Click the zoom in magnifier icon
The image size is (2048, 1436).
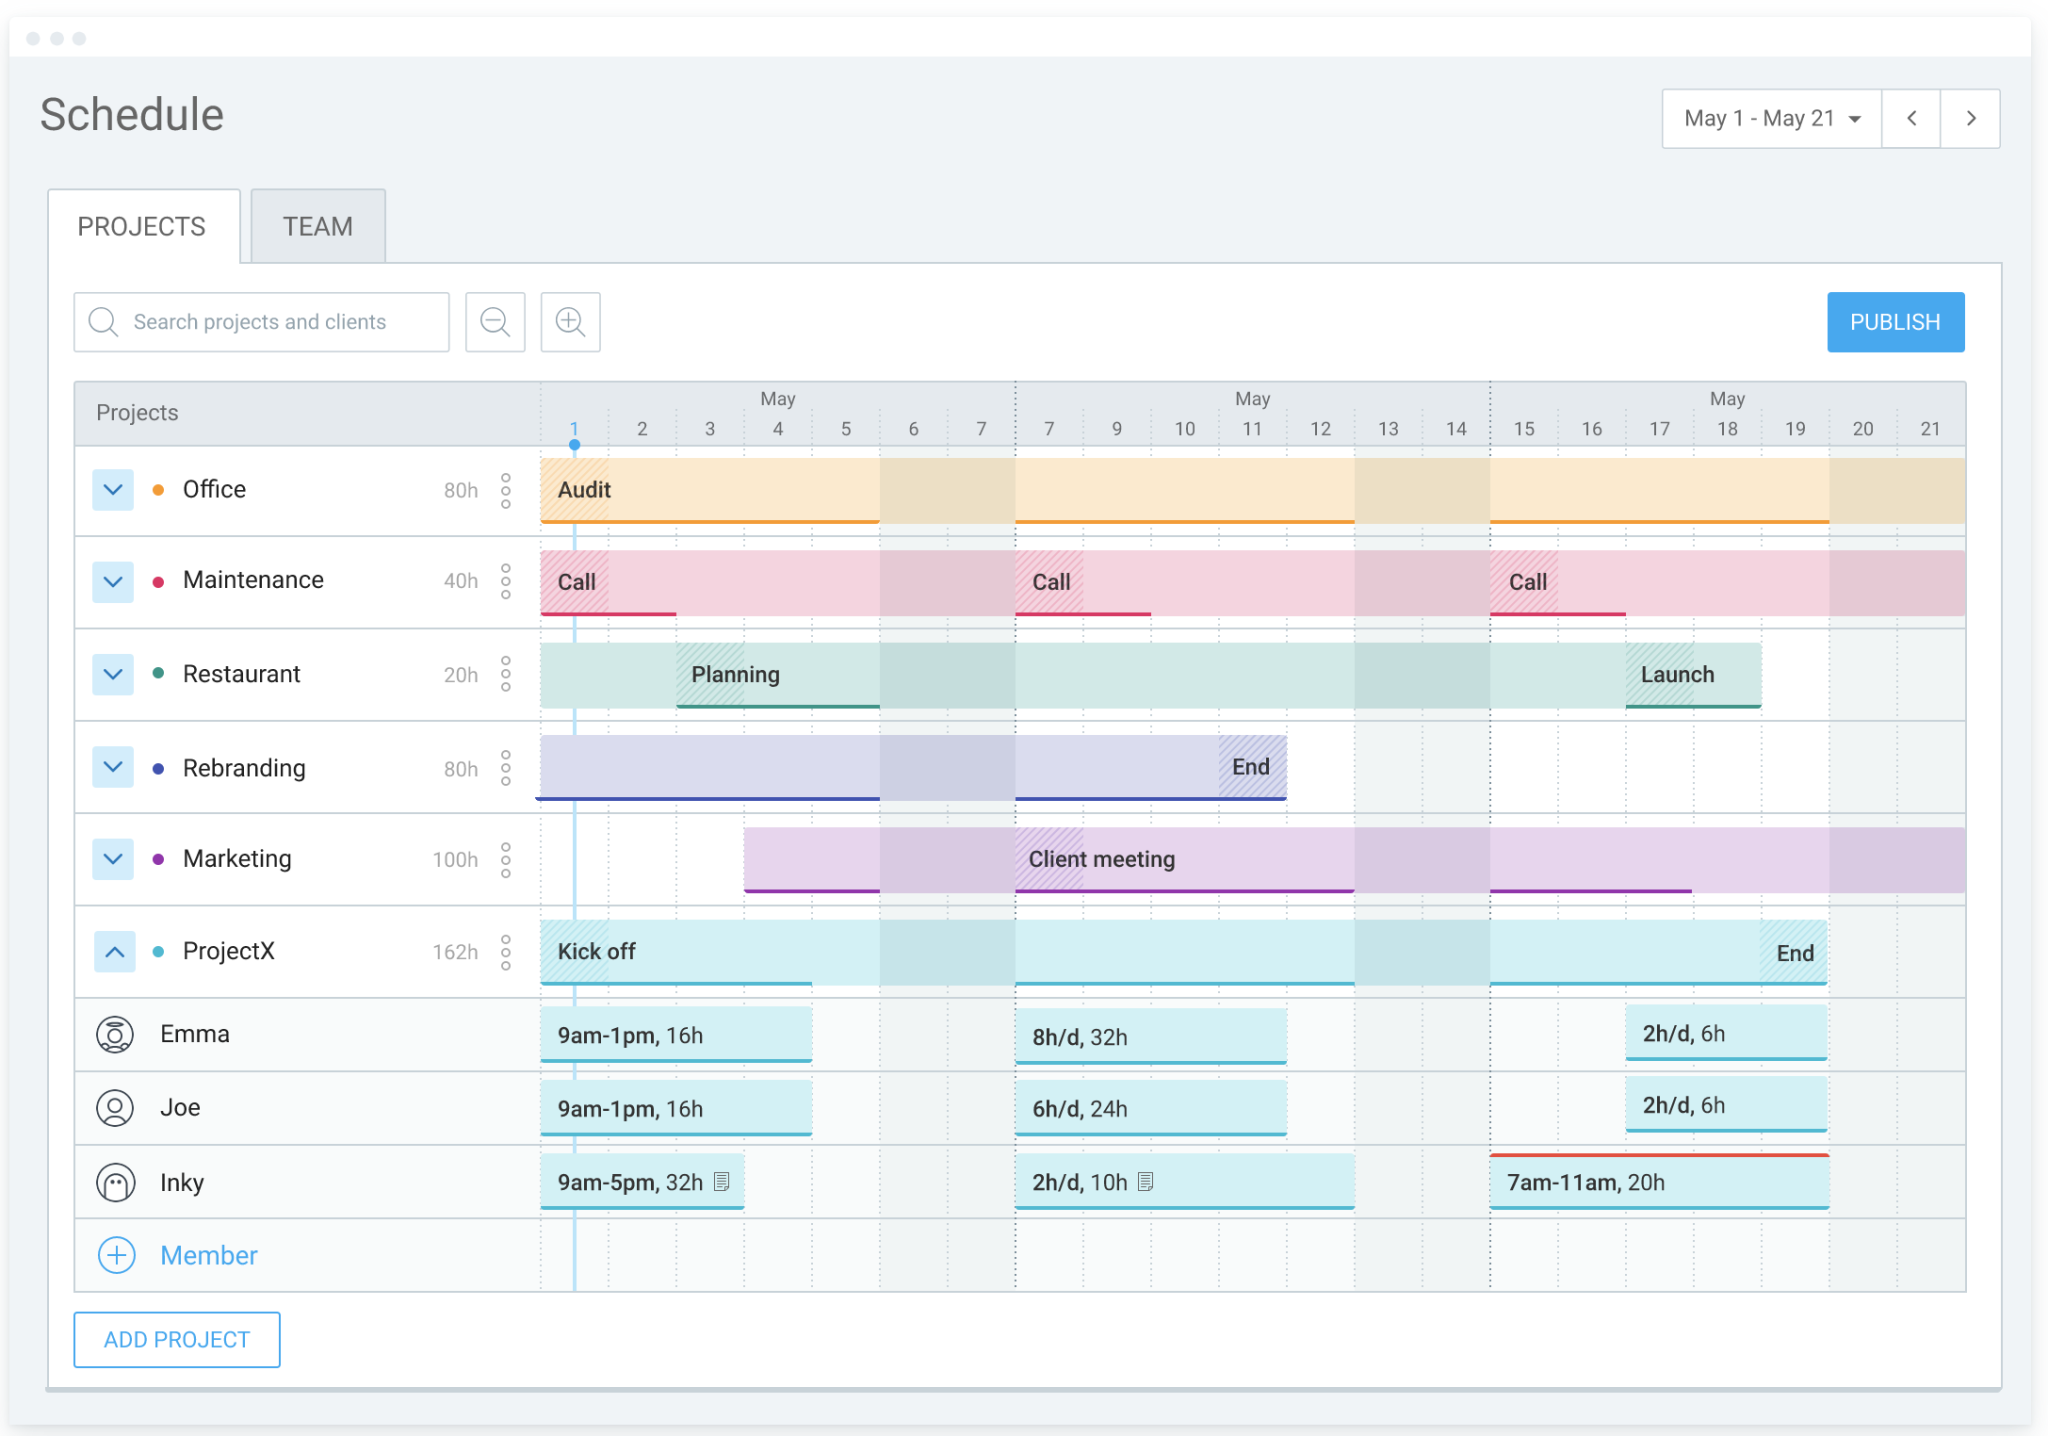click(570, 322)
